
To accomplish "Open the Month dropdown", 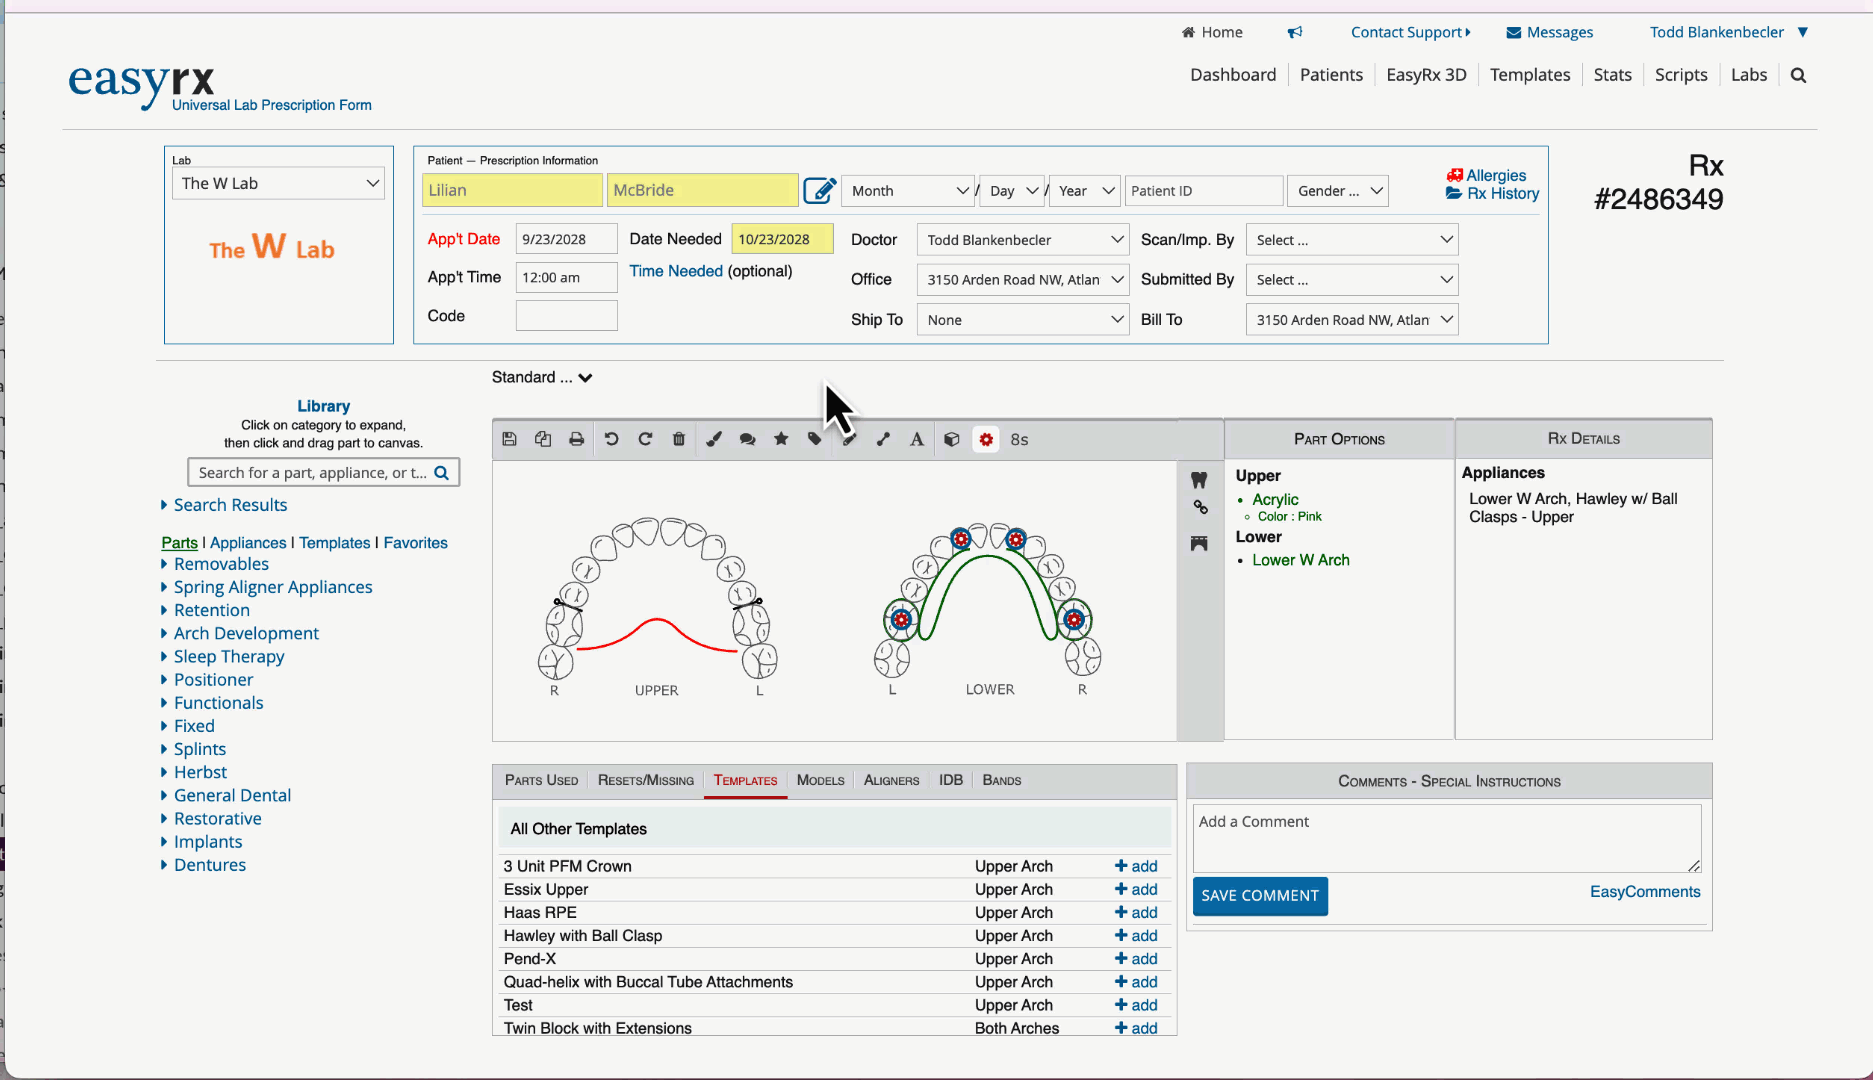I will 909,191.
